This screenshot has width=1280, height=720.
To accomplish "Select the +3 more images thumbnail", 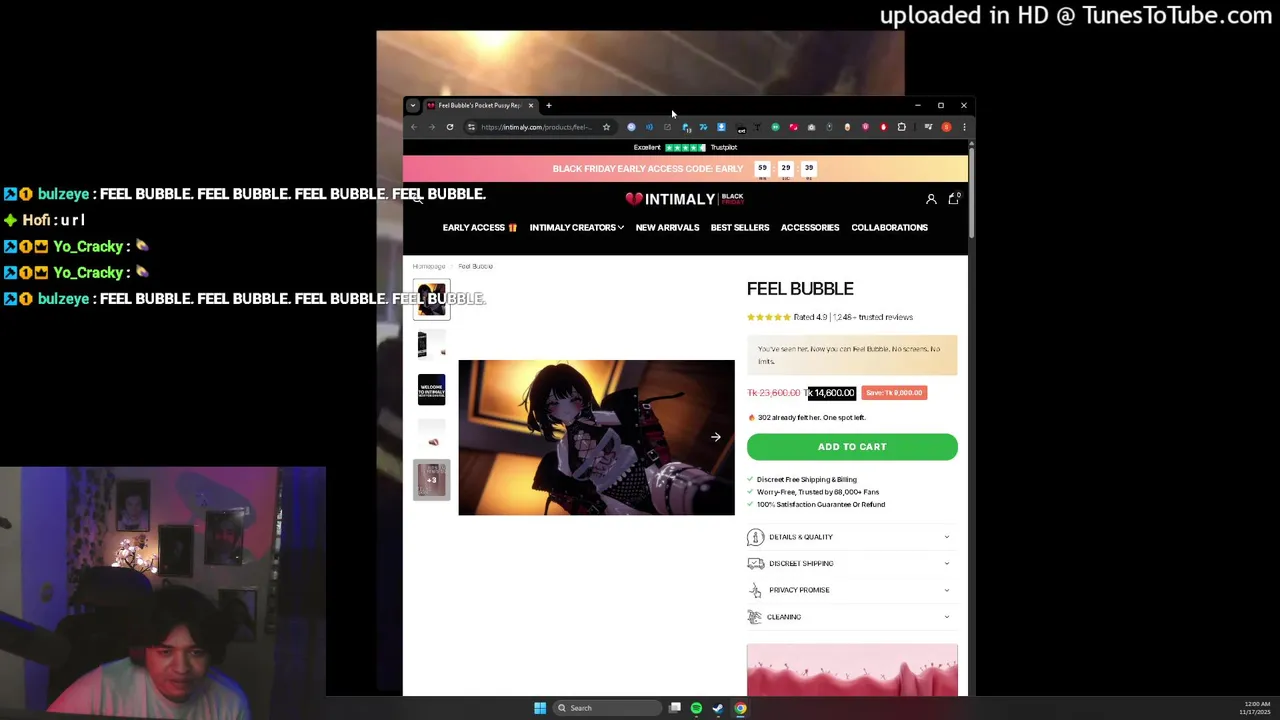I will (432, 480).
